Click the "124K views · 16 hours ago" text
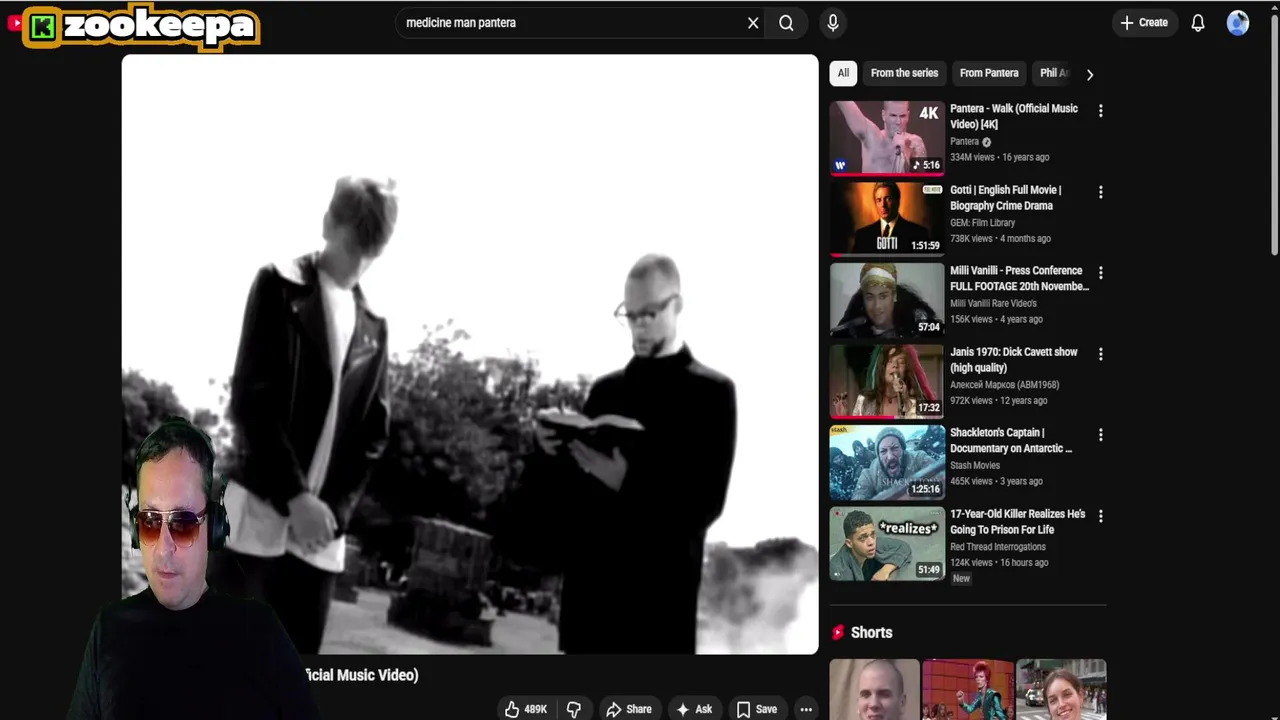1280x720 pixels. [x=999, y=562]
